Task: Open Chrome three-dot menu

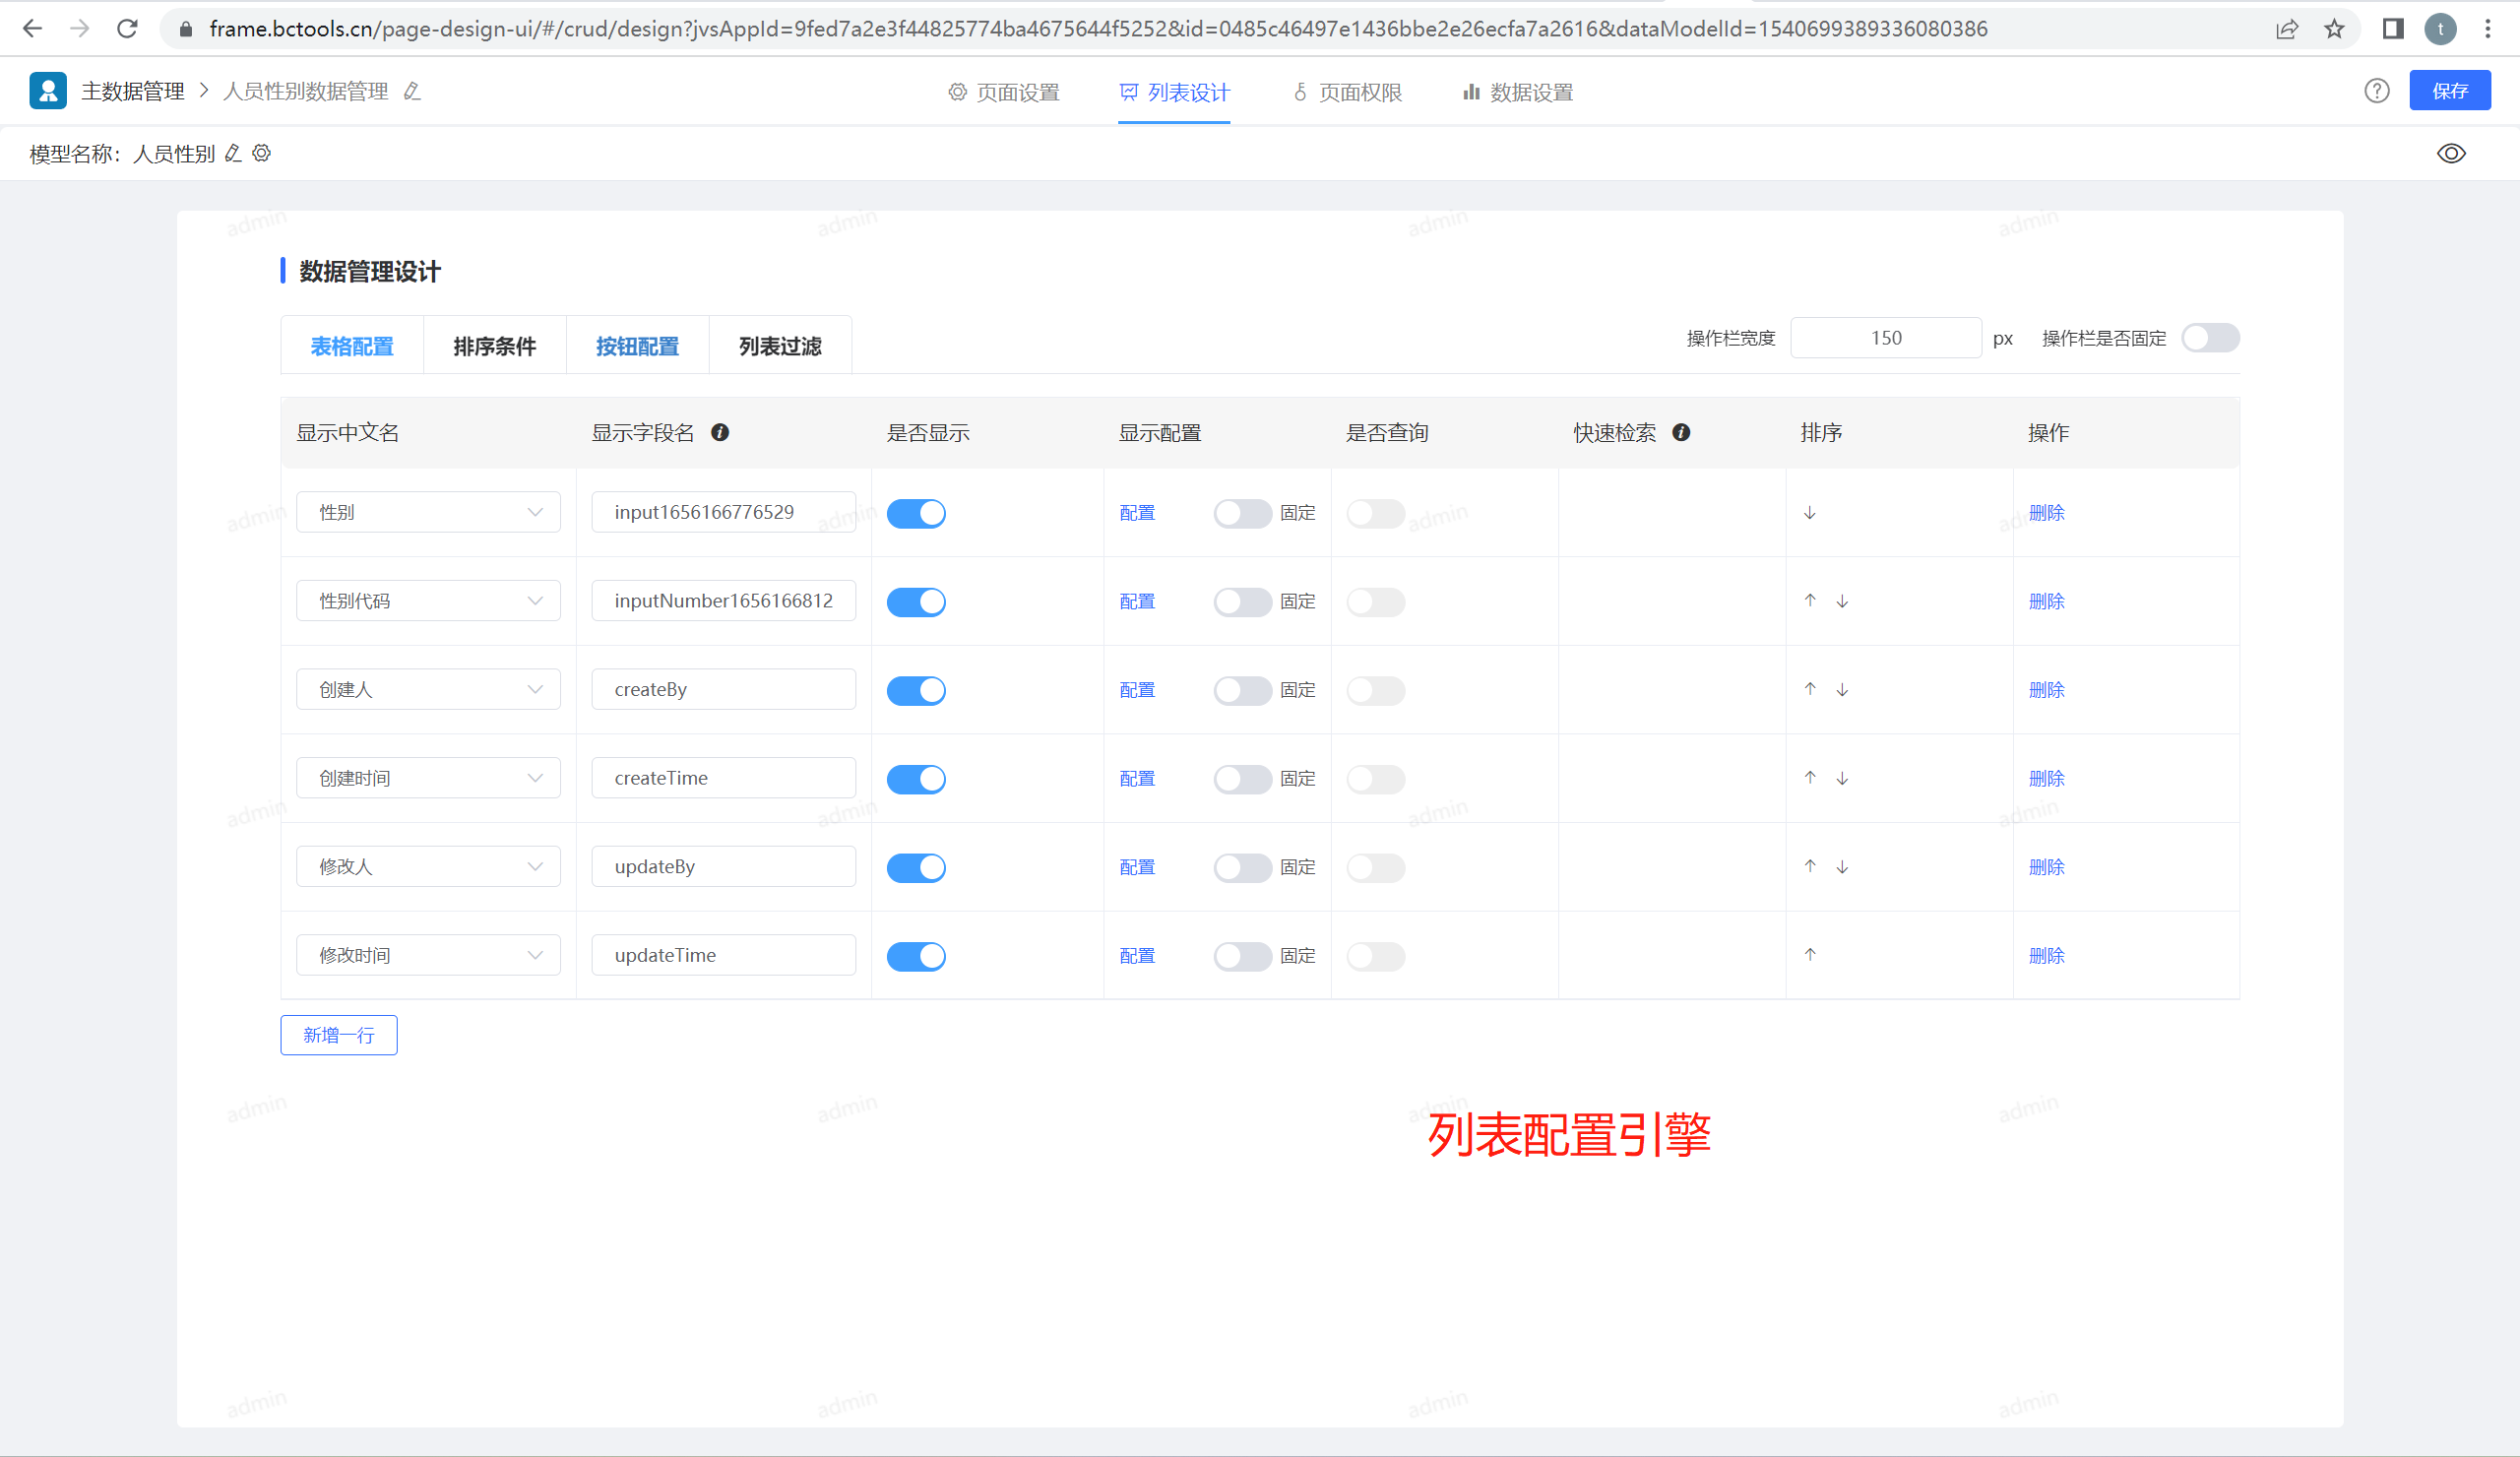Action: tap(2488, 28)
